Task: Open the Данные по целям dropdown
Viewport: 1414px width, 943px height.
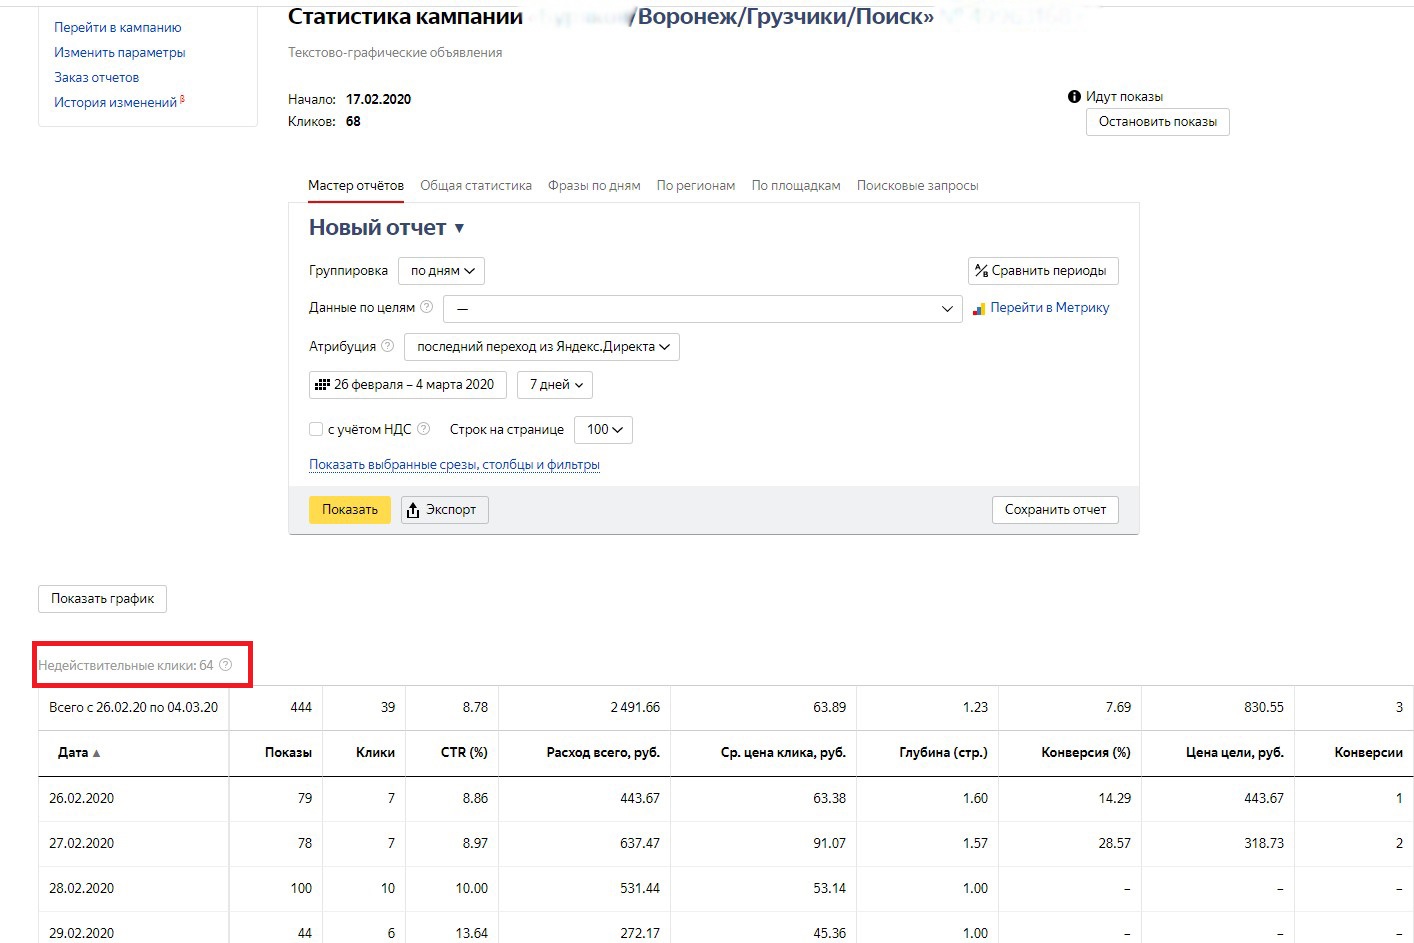Action: tap(702, 309)
